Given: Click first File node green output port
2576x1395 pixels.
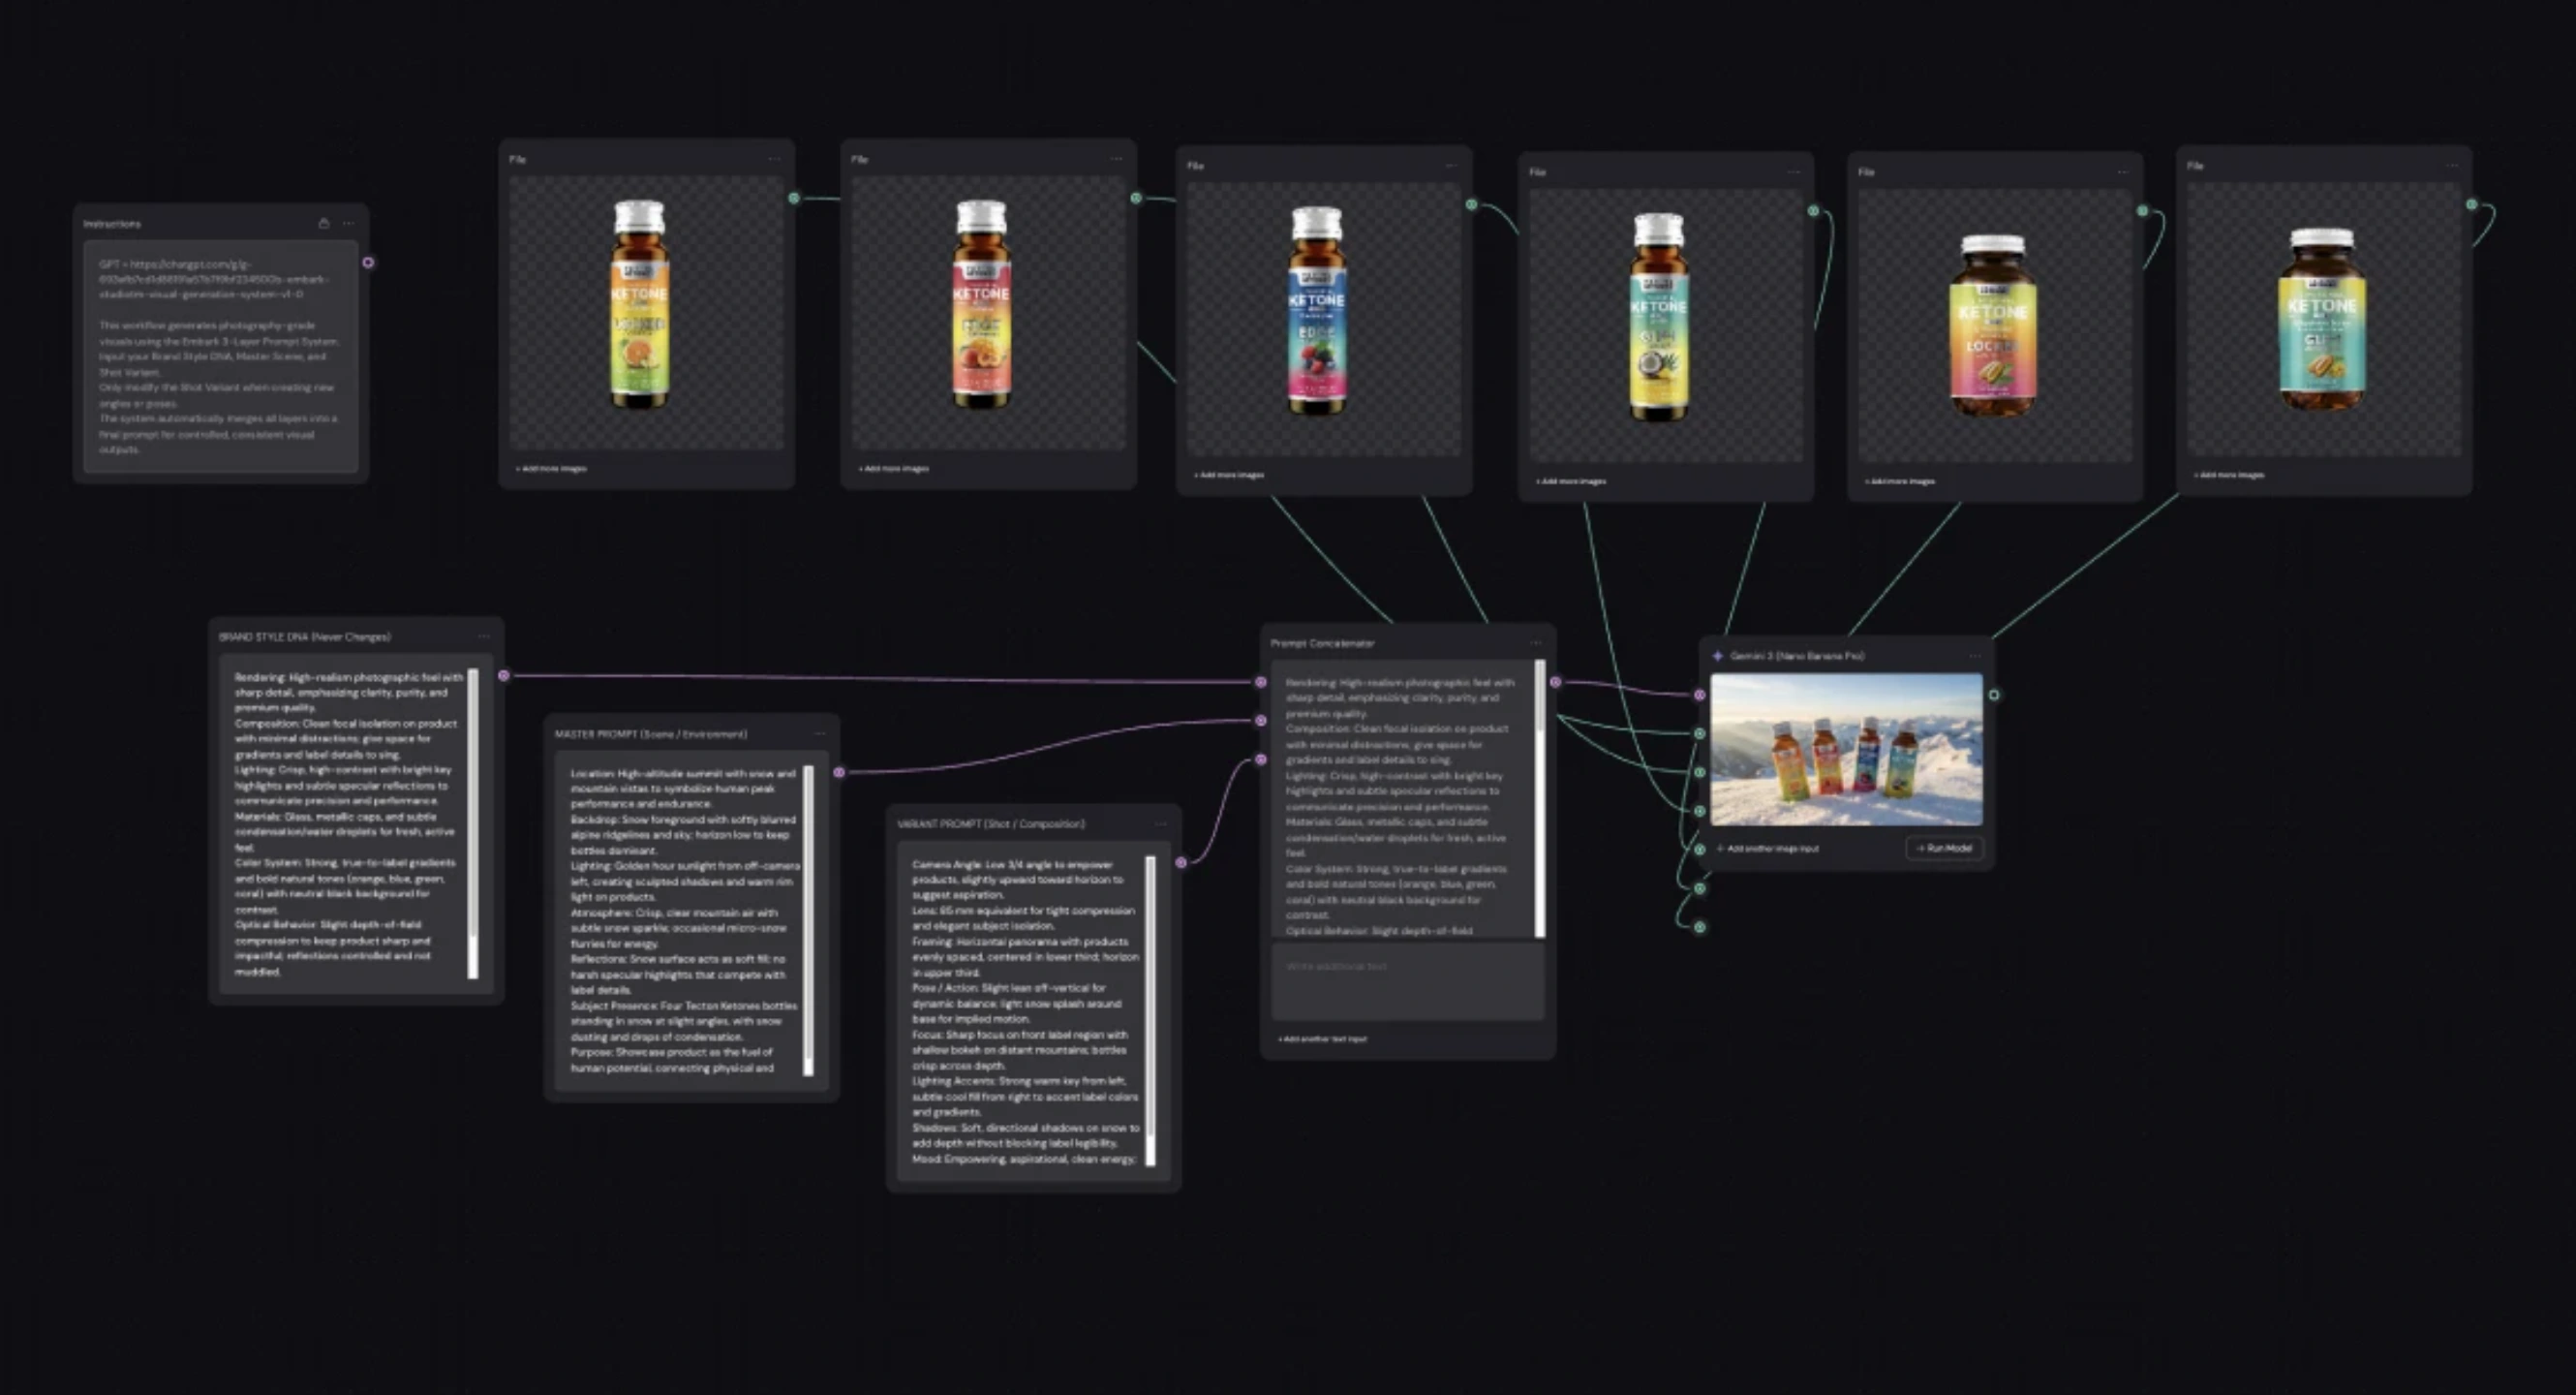Looking at the screenshot, I should (x=794, y=198).
